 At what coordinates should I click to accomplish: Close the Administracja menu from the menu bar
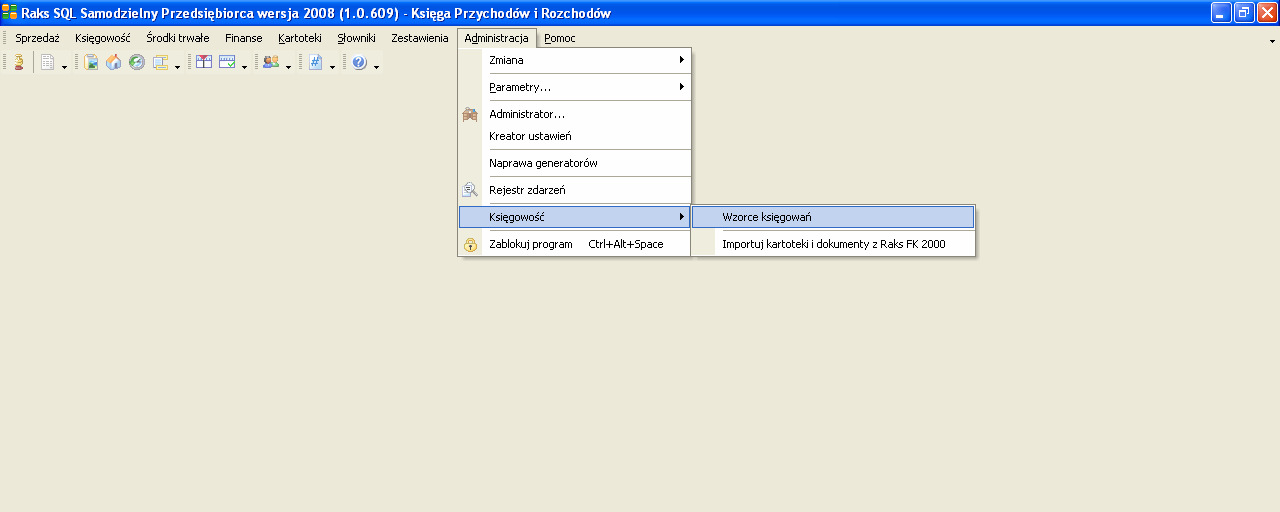click(x=497, y=38)
